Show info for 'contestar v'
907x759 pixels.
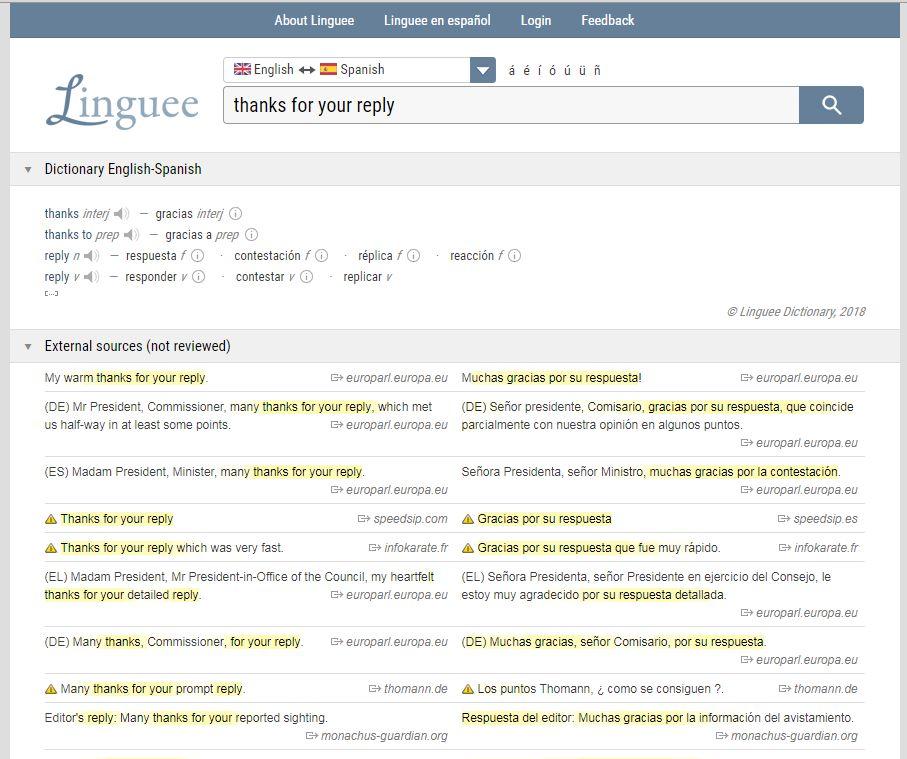(x=307, y=277)
